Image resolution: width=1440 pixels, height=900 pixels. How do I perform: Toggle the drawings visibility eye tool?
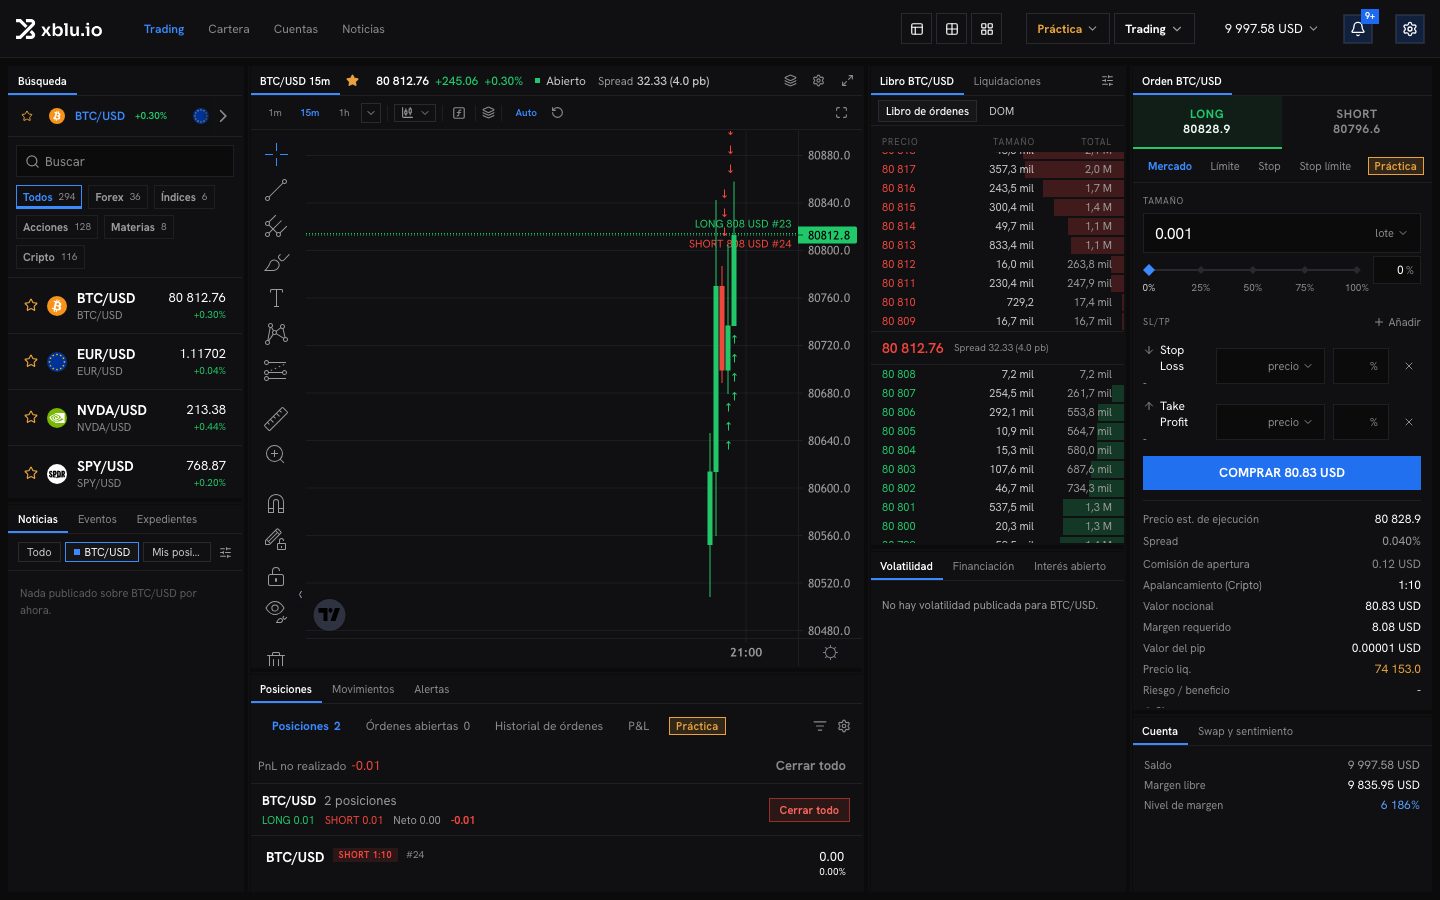pyautogui.click(x=276, y=610)
